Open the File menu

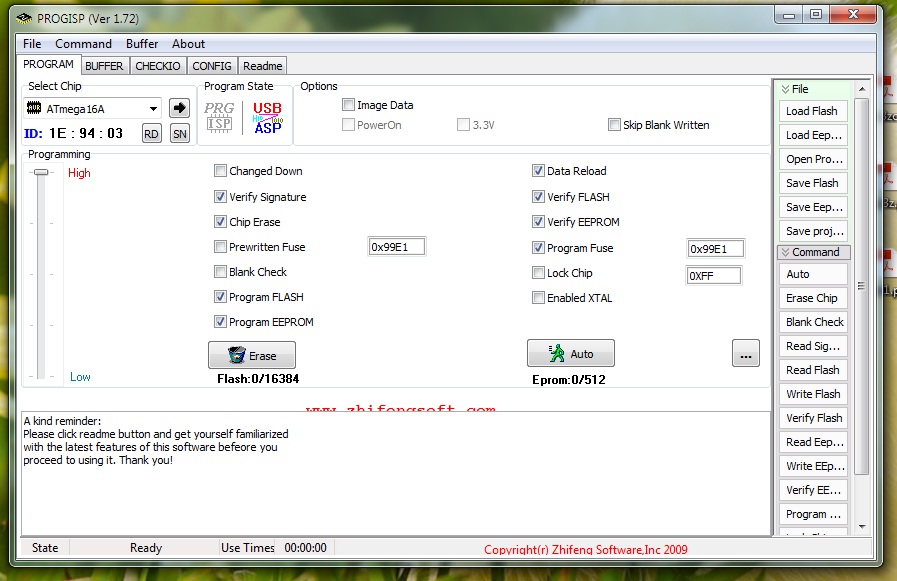point(32,44)
